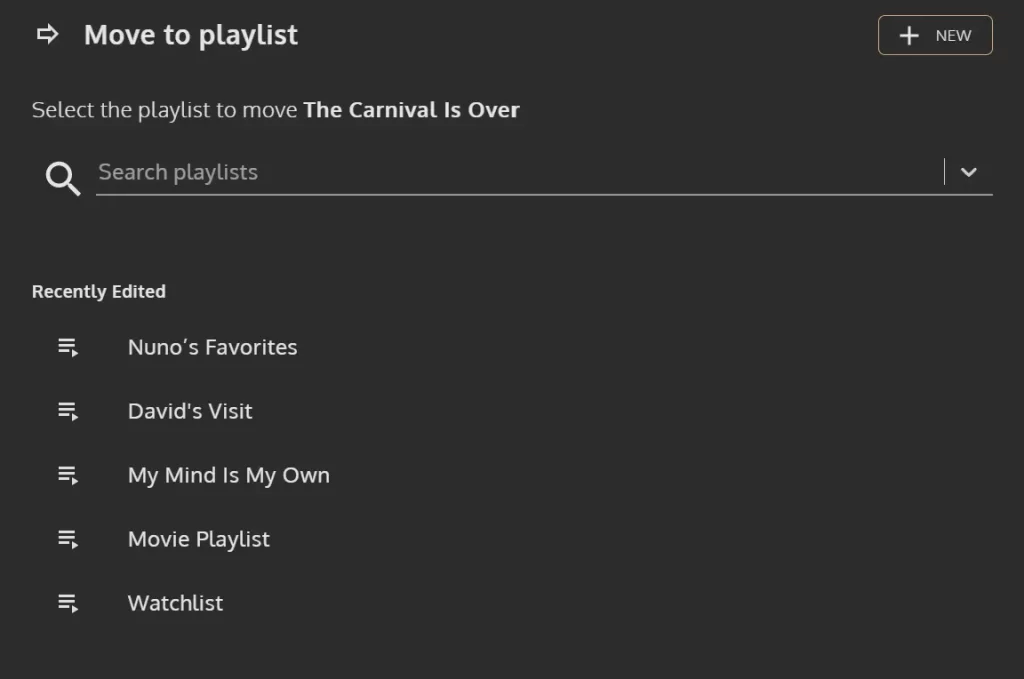This screenshot has height=679, width=1024.
Task: Click the playlist icon beside Movie Playlist
Action: pyautogui.click(x=68, y=539)
